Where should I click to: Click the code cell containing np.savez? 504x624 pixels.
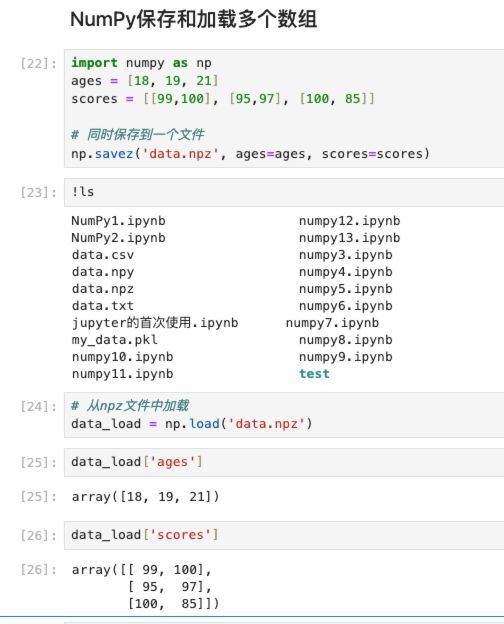[x=284, y=108]
